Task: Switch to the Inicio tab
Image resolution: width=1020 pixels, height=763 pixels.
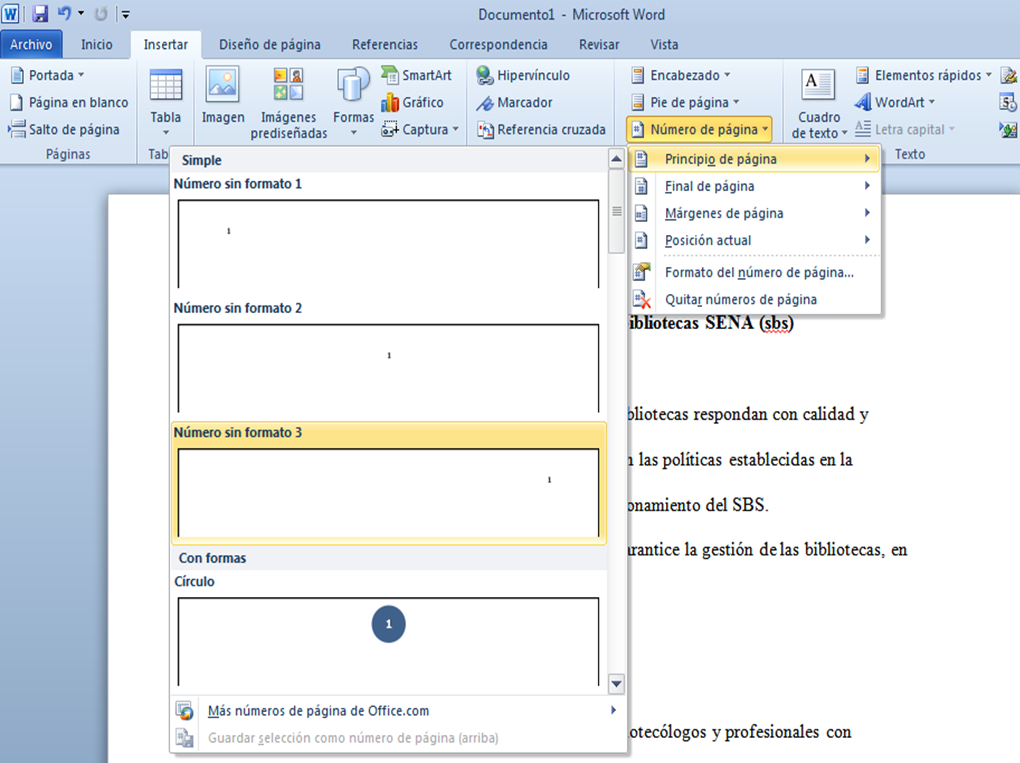Action: point(97,44)
